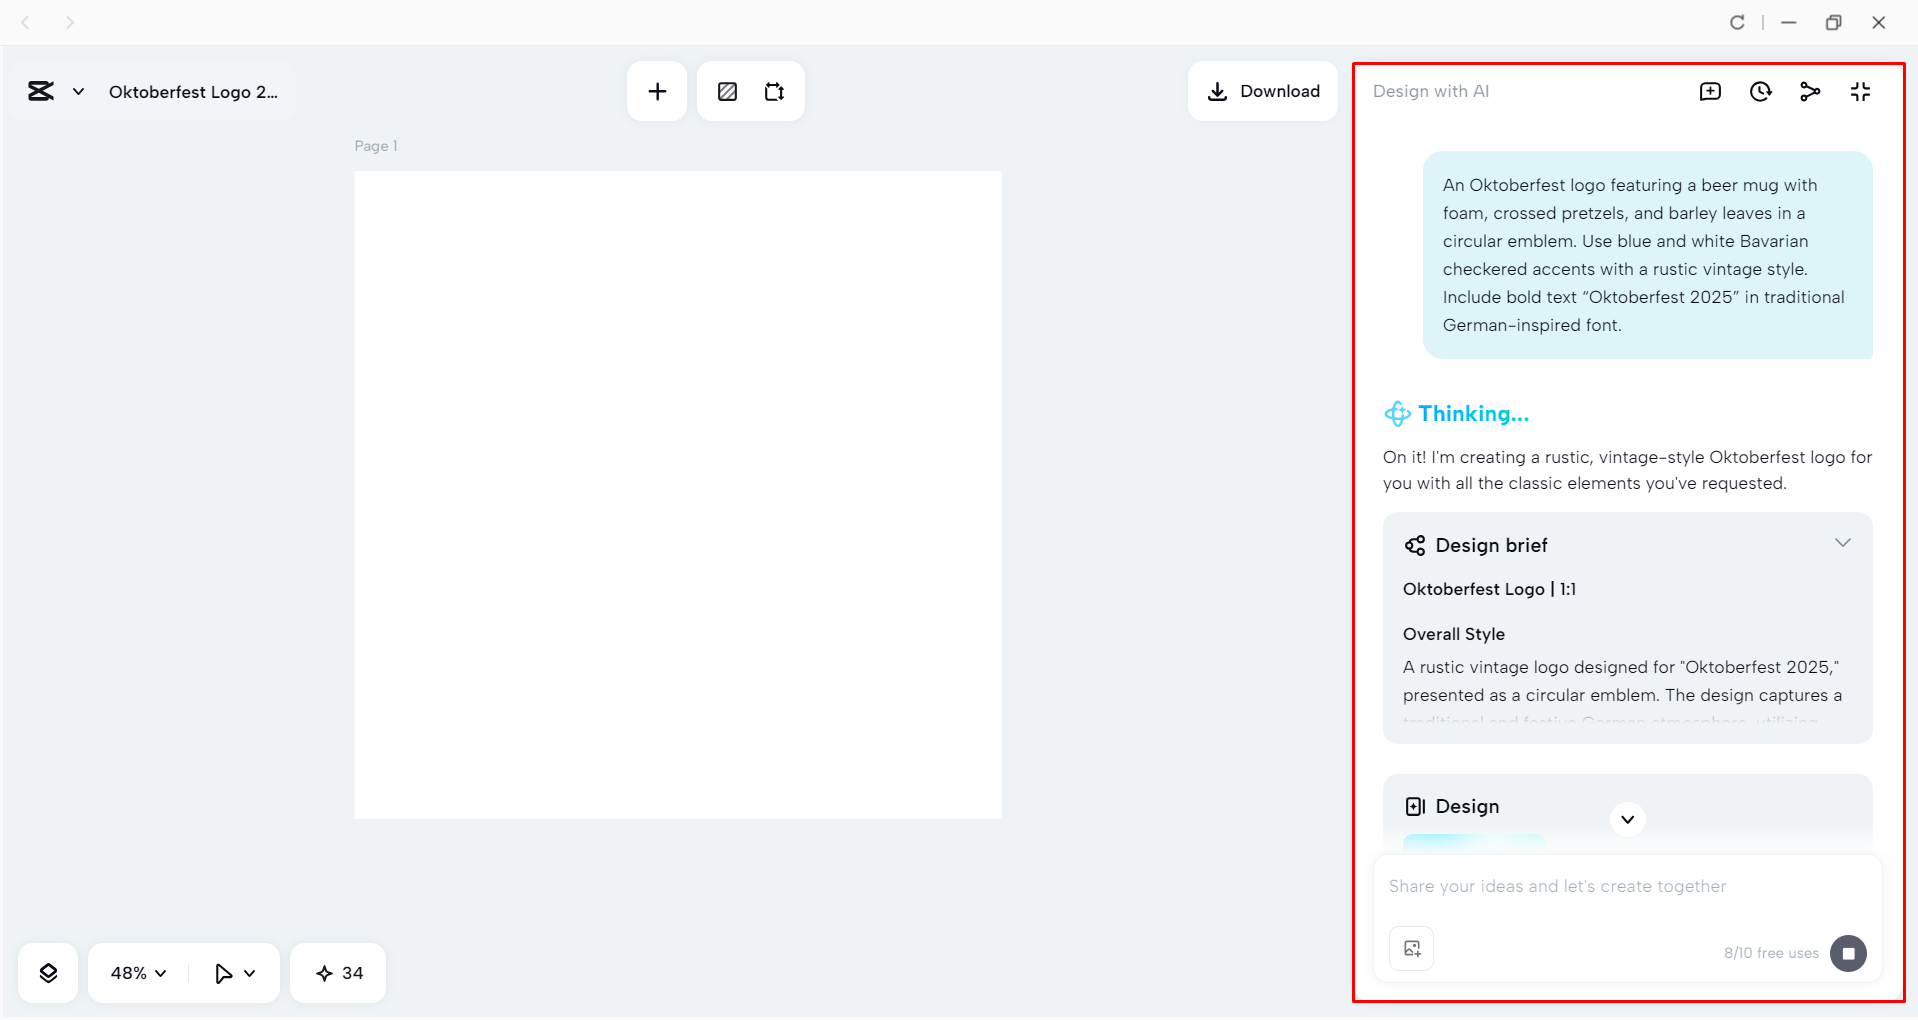Viewport: 1918px width, 1020px height.
Task: Open the AI chat history
Action: point(1760,92)
